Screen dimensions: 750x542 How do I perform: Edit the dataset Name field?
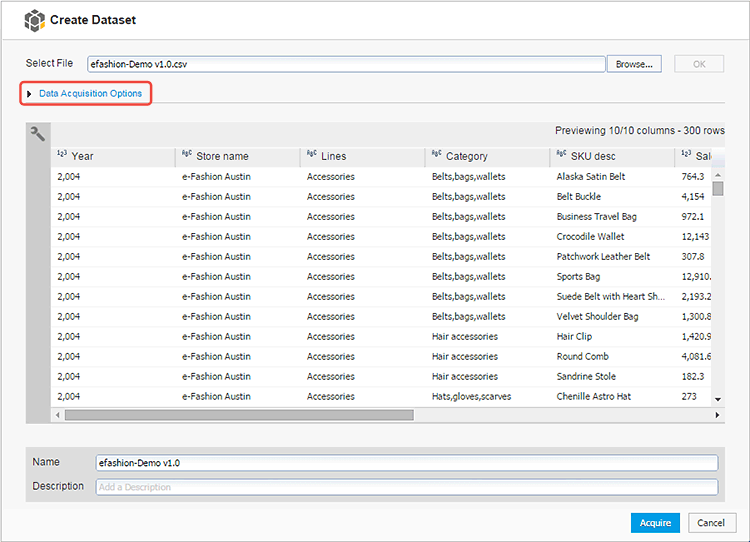tap(406, 463)
